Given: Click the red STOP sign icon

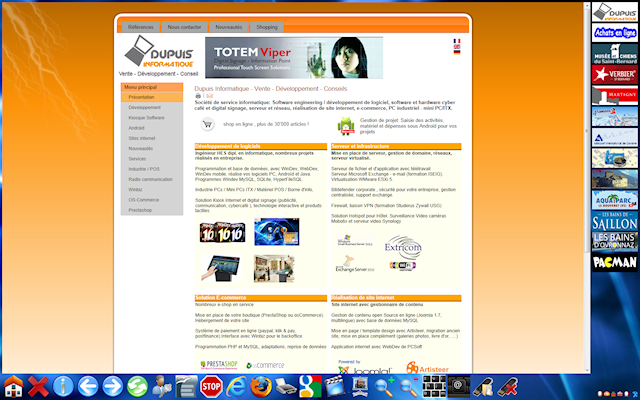Looking at the screenshot, I should coord(211,386).
